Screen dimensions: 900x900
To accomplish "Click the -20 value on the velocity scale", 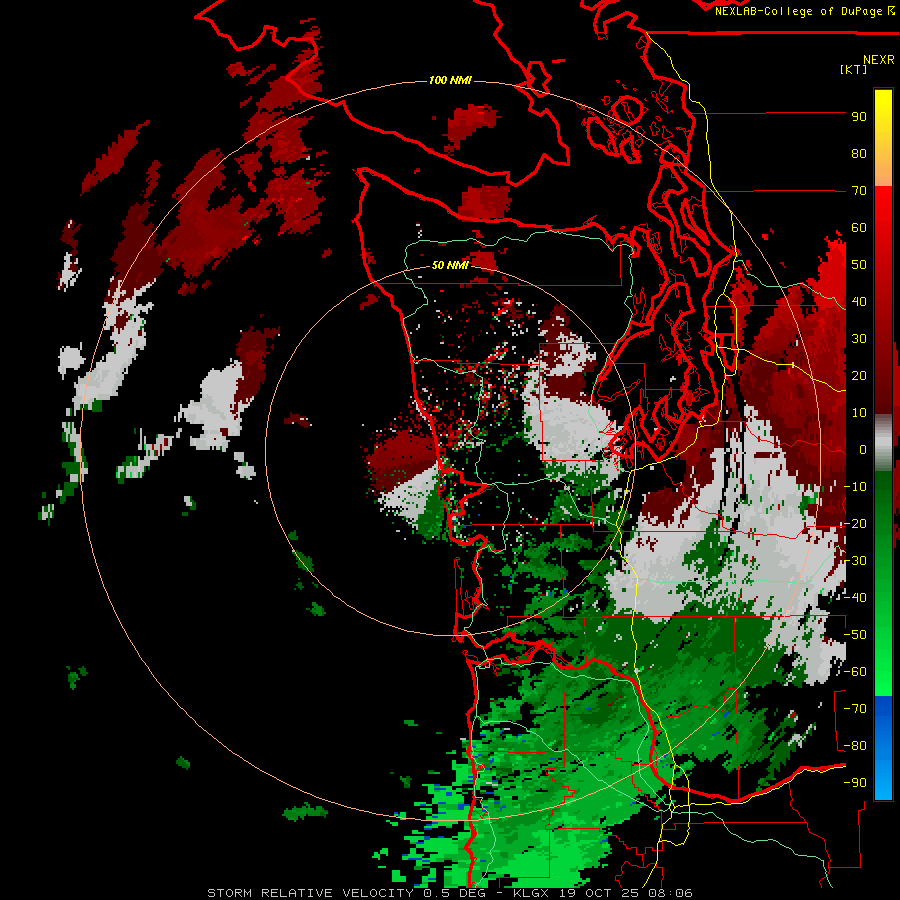I will click(x=855, y=523).
